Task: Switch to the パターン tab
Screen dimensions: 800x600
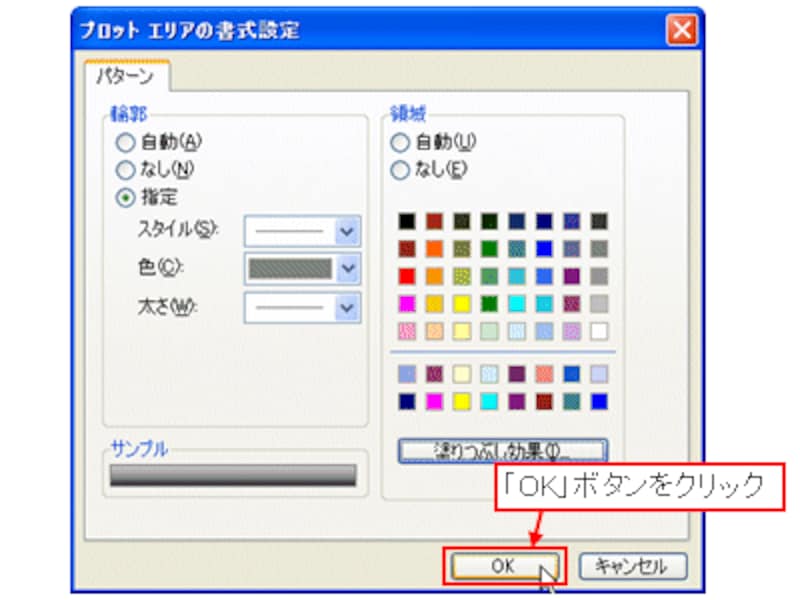Action: [x=125, y=76]
